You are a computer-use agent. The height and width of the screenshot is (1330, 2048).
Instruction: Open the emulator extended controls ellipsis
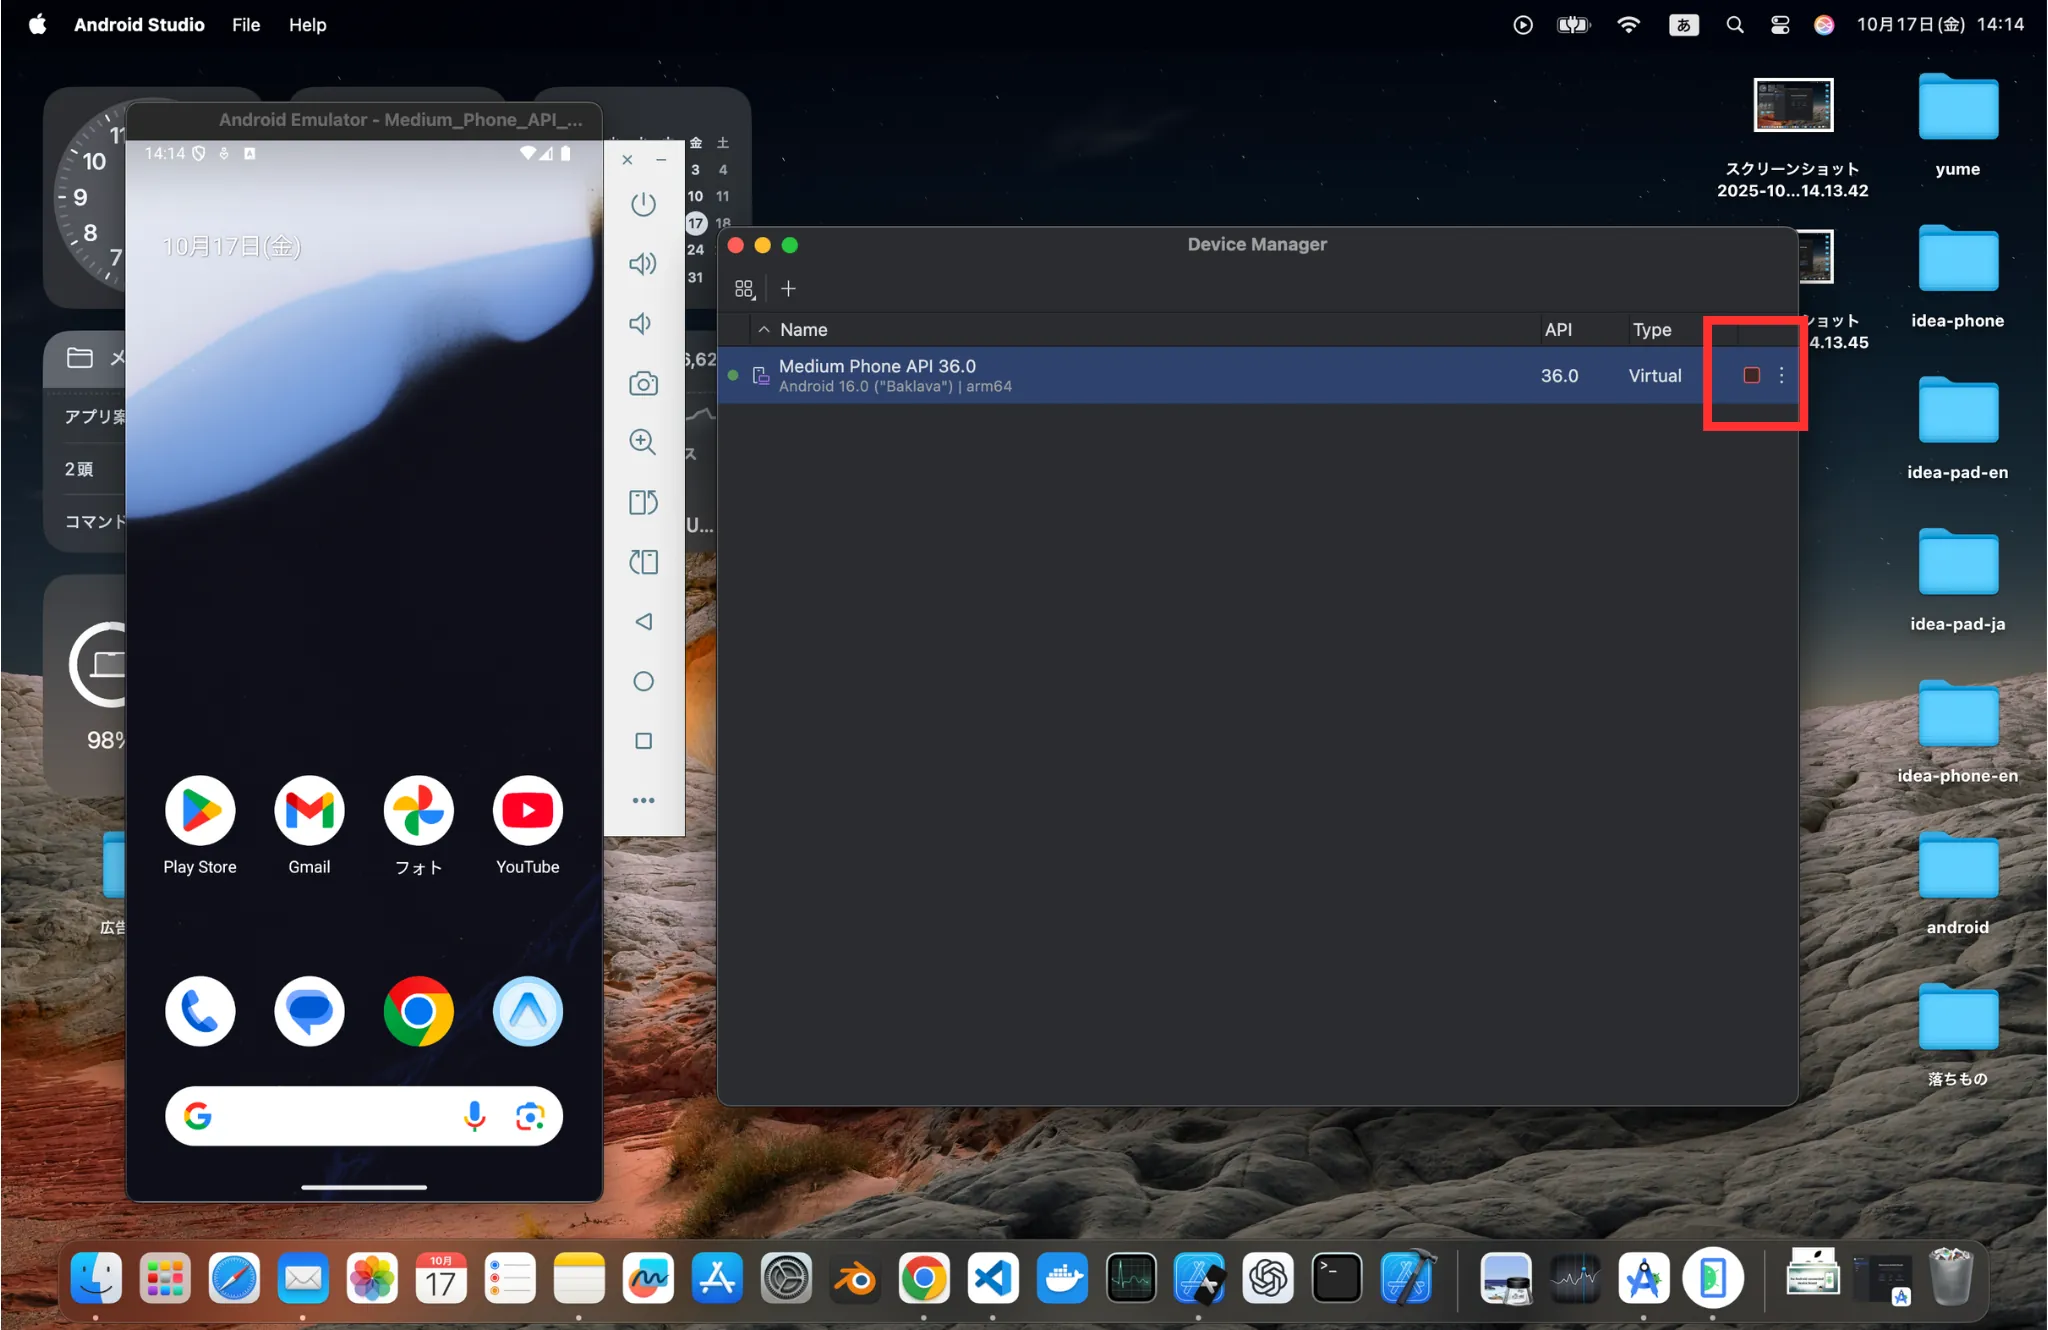(x=643, y=799)
